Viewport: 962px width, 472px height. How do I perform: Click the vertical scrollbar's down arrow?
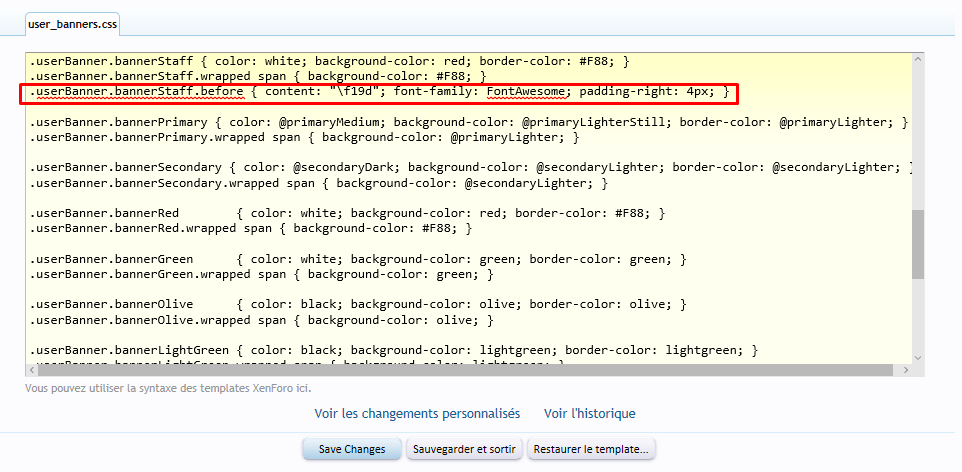(x=918, y=356)
